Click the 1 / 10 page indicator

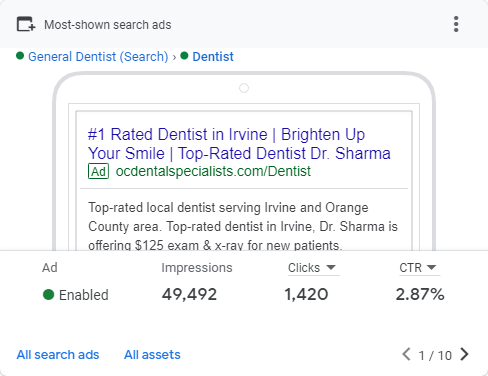435,355
